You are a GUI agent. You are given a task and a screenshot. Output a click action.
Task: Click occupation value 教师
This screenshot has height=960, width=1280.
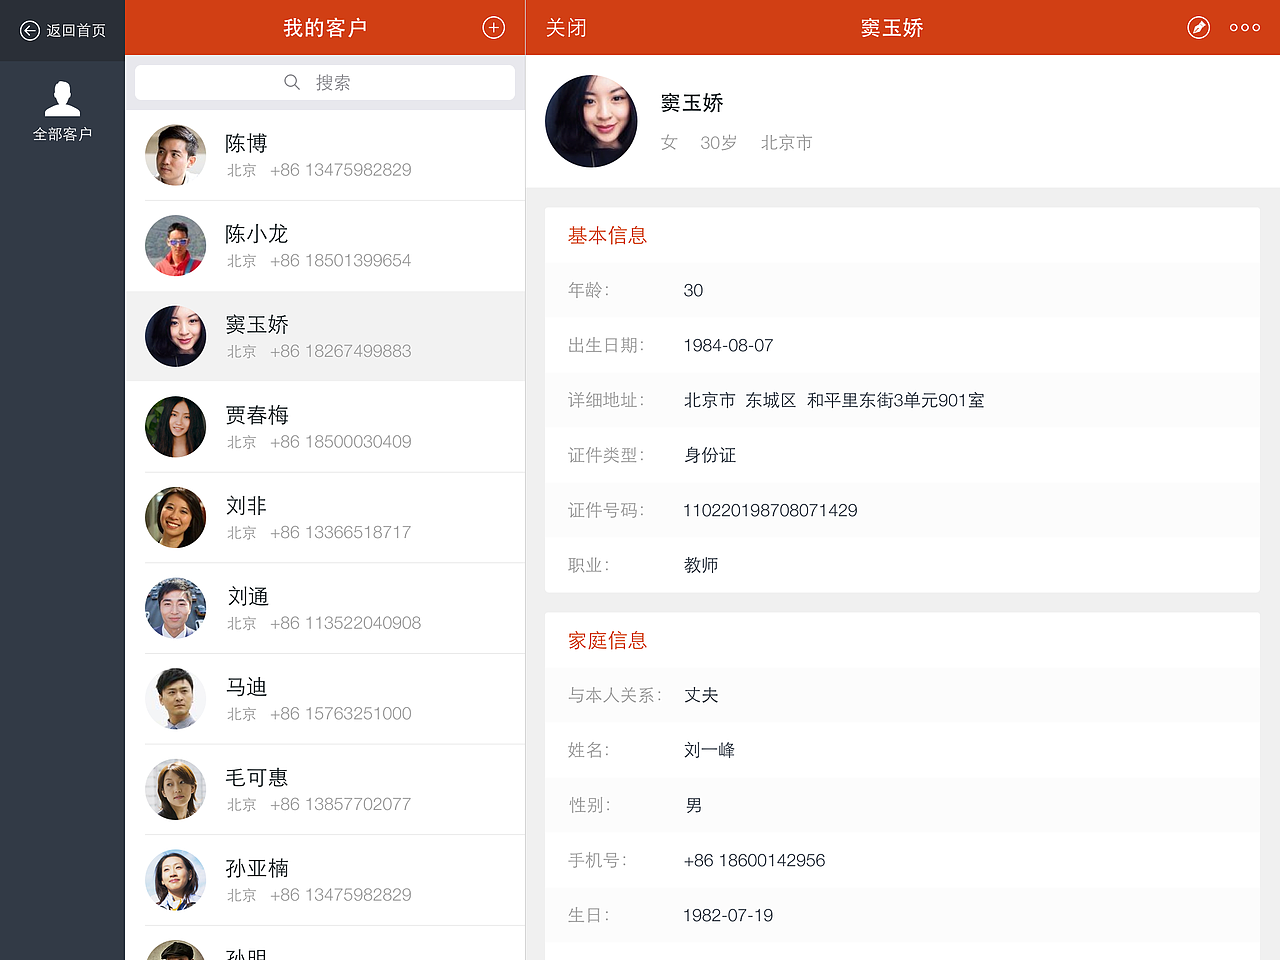pyautogui.click(x=701, y=565)
